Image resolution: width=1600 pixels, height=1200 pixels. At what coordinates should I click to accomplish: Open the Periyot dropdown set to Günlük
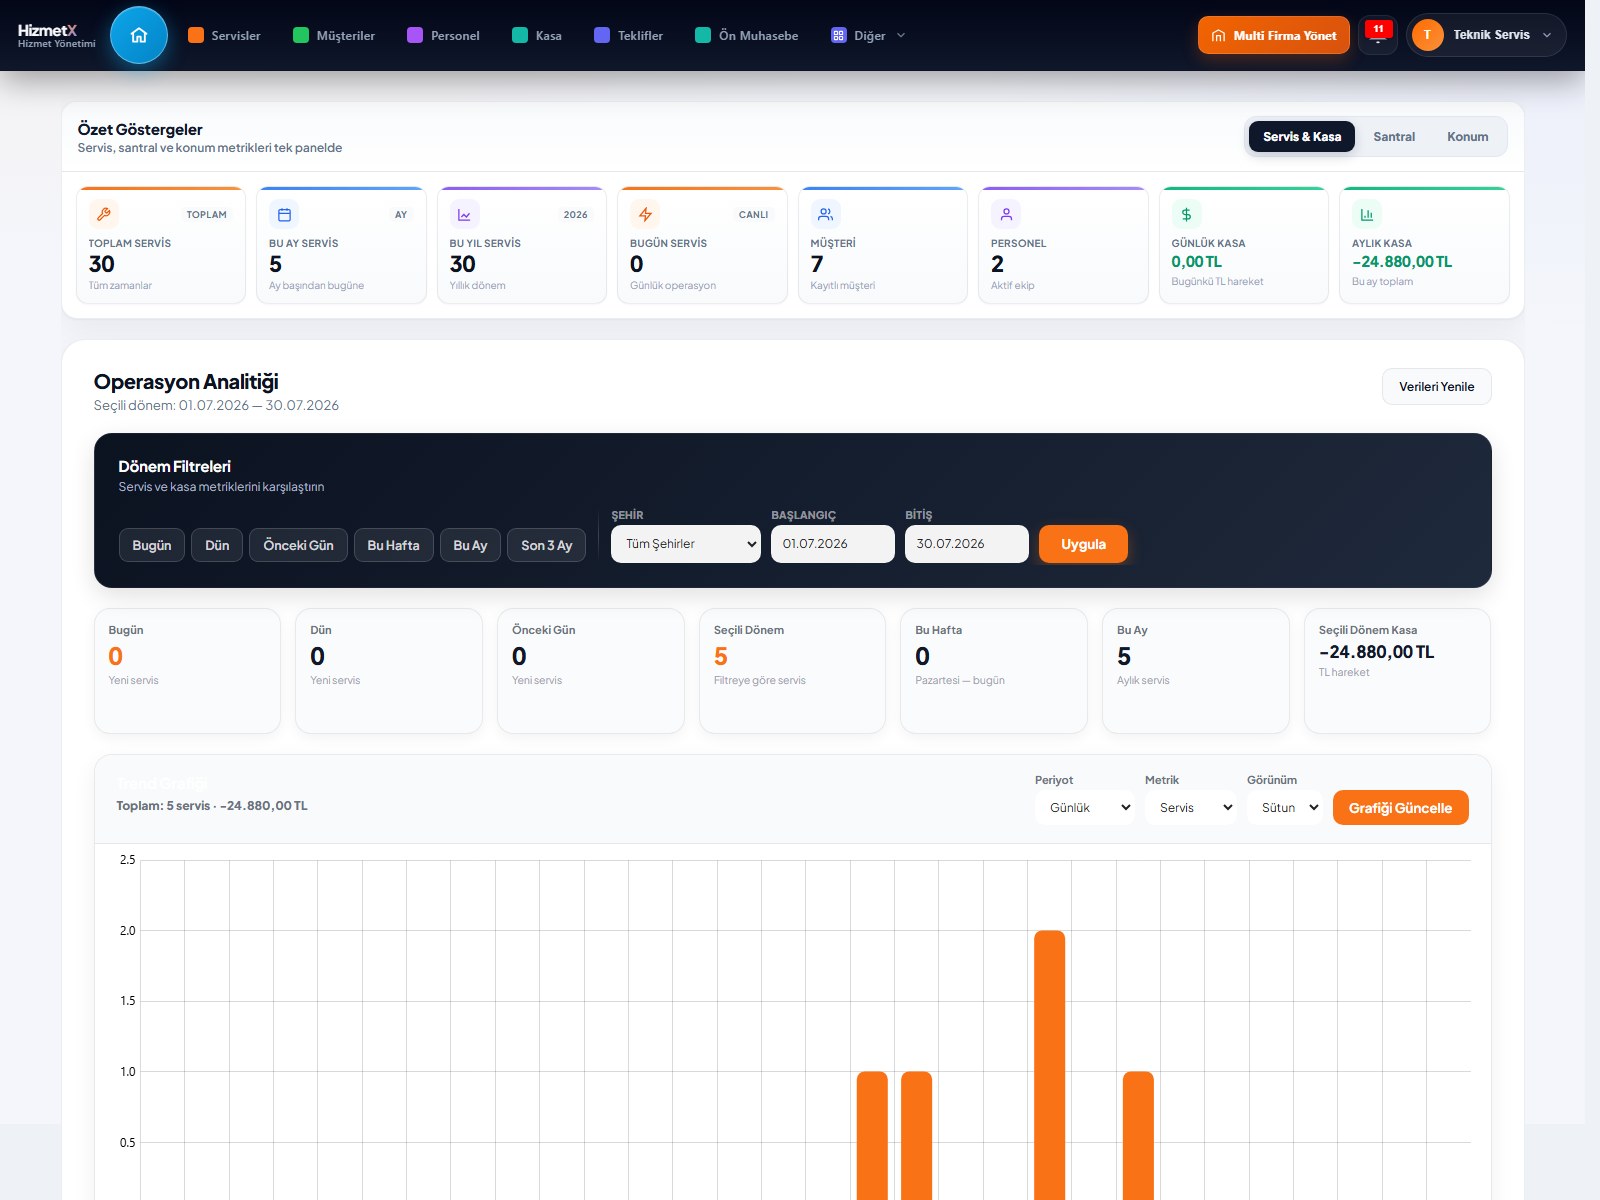[1085, 808]
